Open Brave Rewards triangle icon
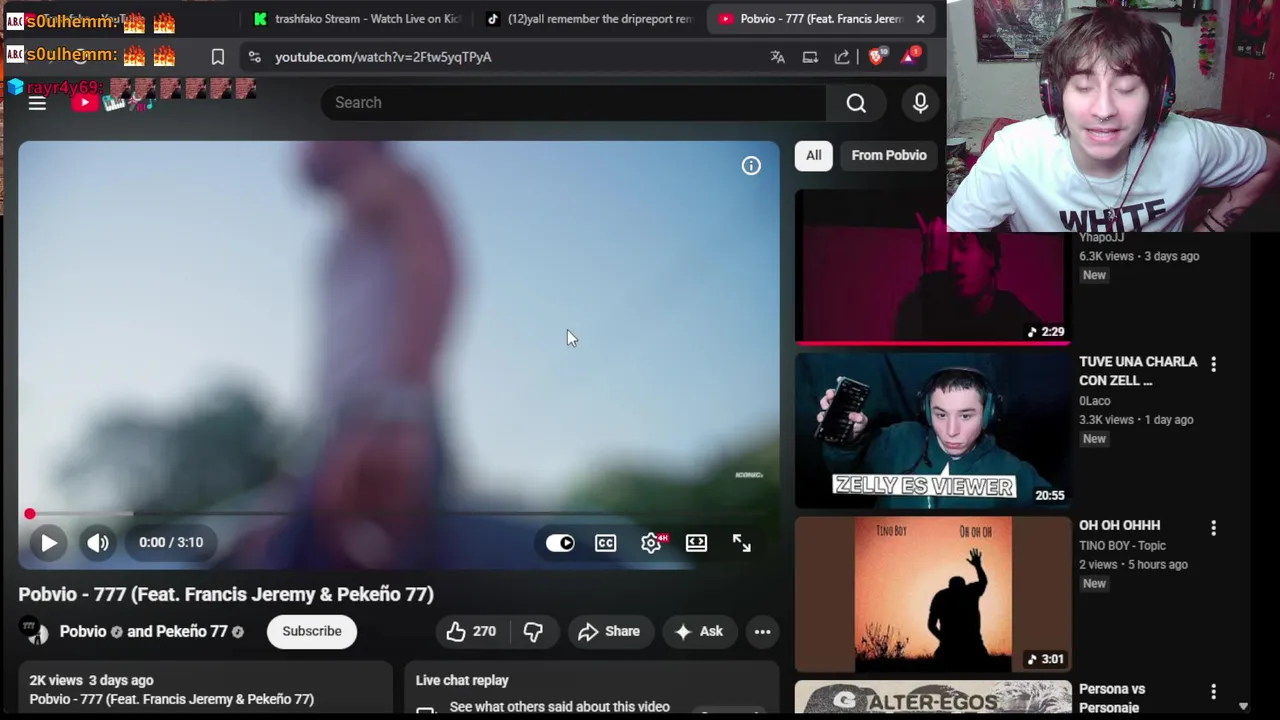1280x720 pixels. pos(909,57)
